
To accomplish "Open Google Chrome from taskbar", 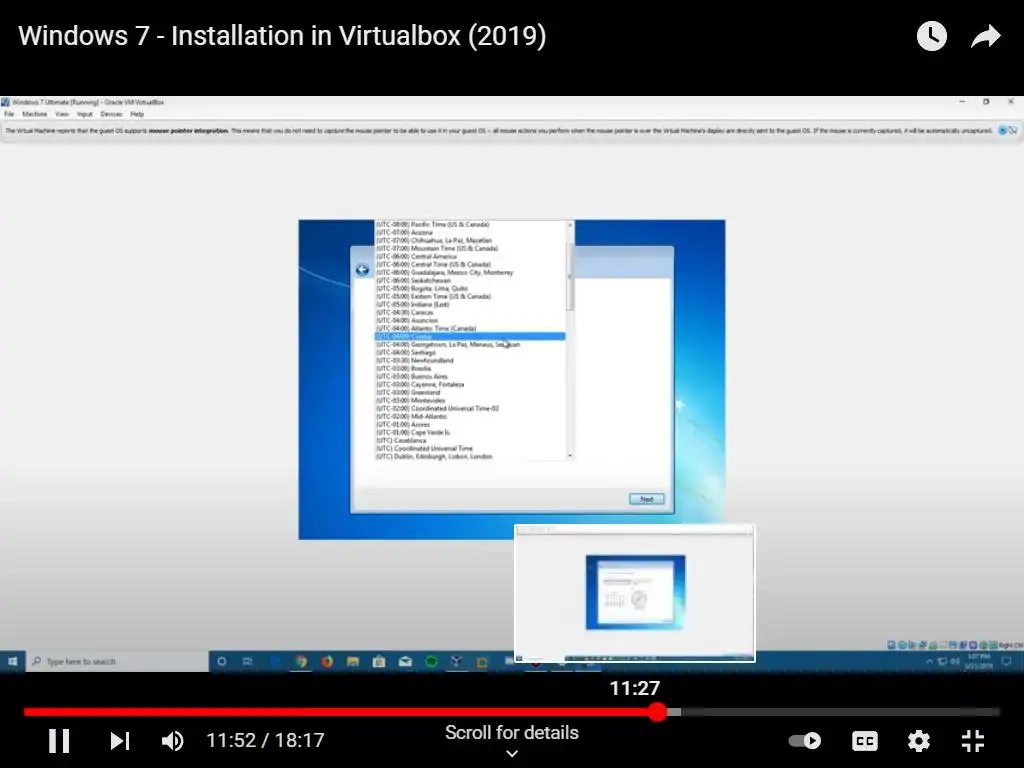I will [300, 662].
